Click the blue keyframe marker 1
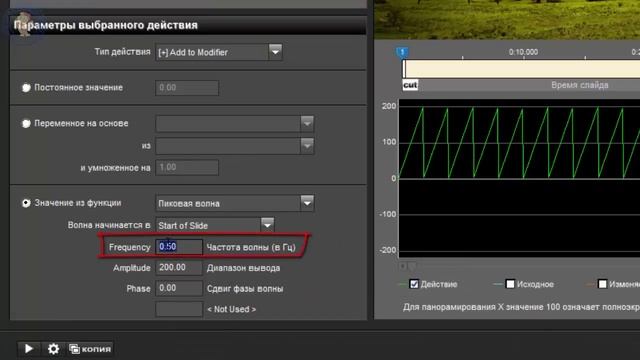The height and width of the screenshot is (360, 640). coord(402,52)
